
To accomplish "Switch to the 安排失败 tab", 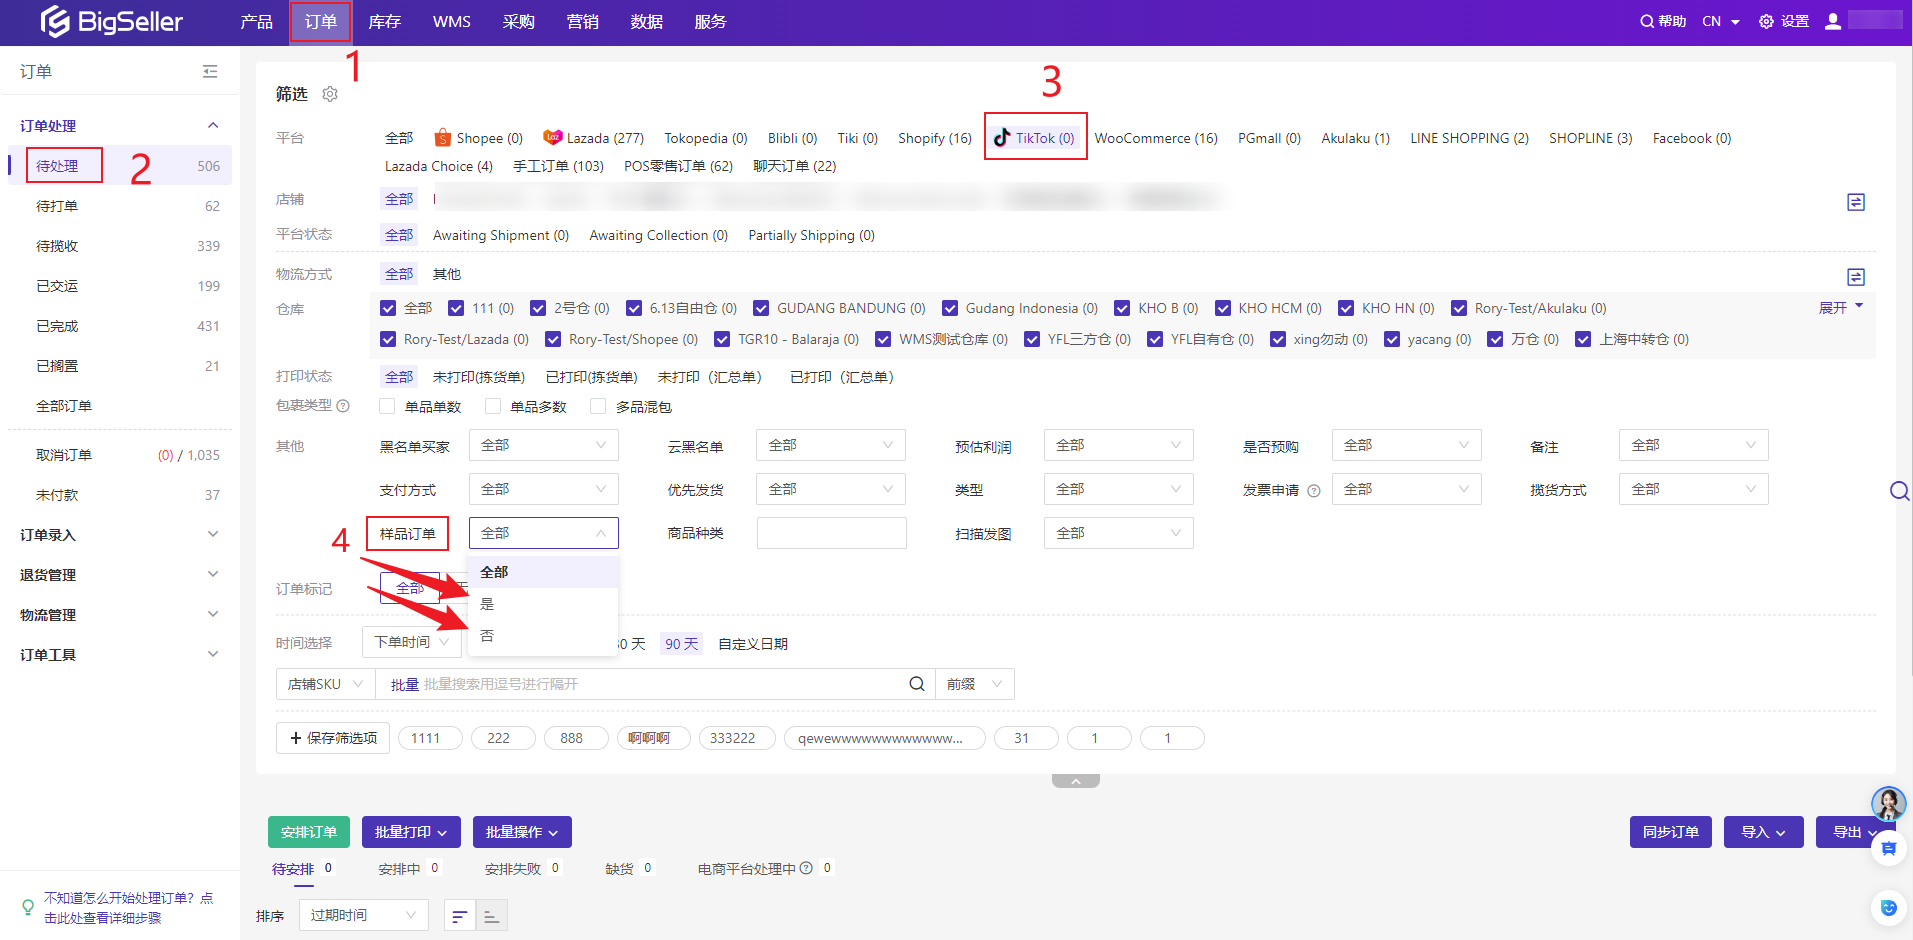I will tap(512, 869).
